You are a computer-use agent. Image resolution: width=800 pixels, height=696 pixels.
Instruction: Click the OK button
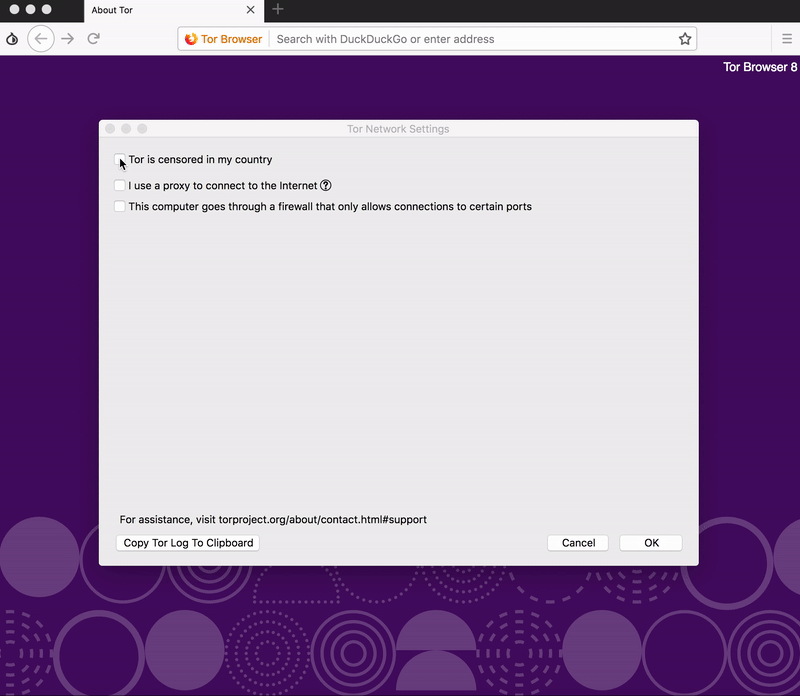pyautogui.click(x=650, y=542)
